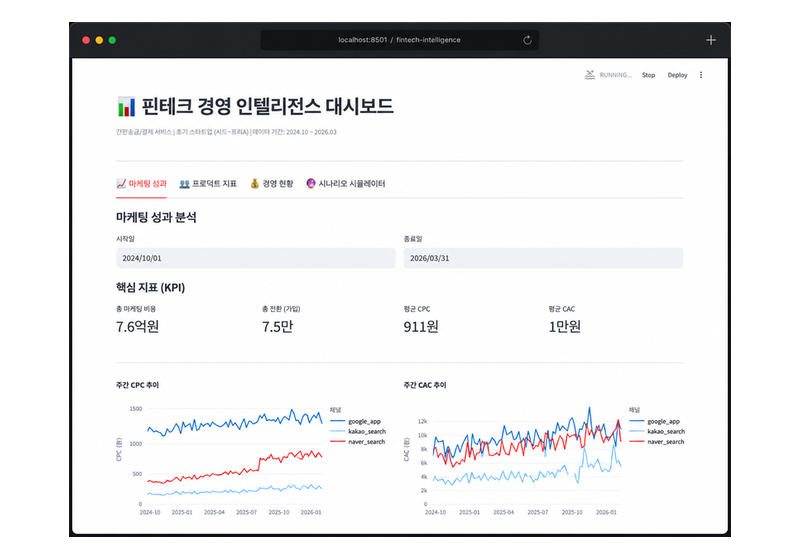Viewport: 800px width, 560px height.
Task: Open the 시작일 date picker field
Action: coord(256,258)
